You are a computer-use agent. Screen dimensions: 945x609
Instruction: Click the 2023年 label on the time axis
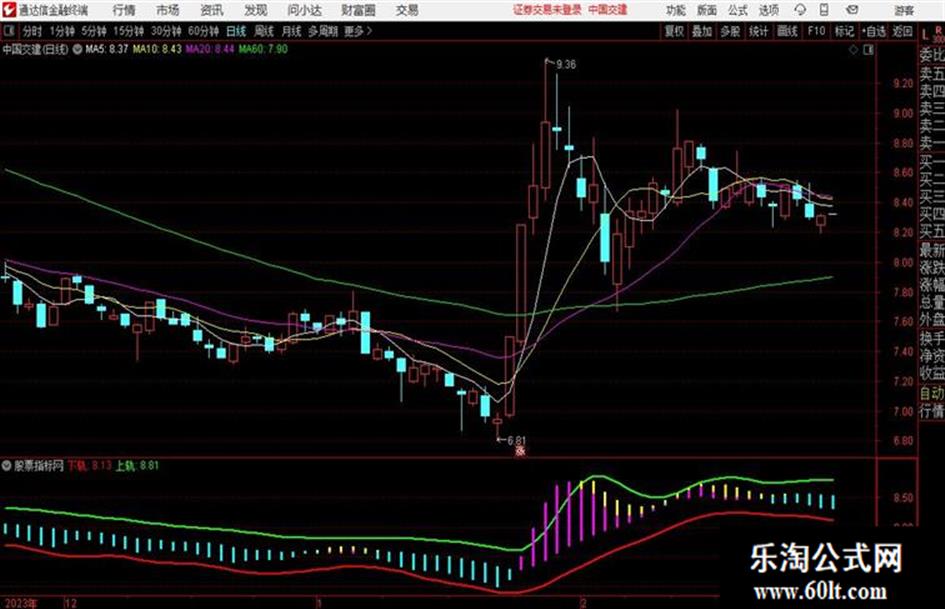[20, 603]
